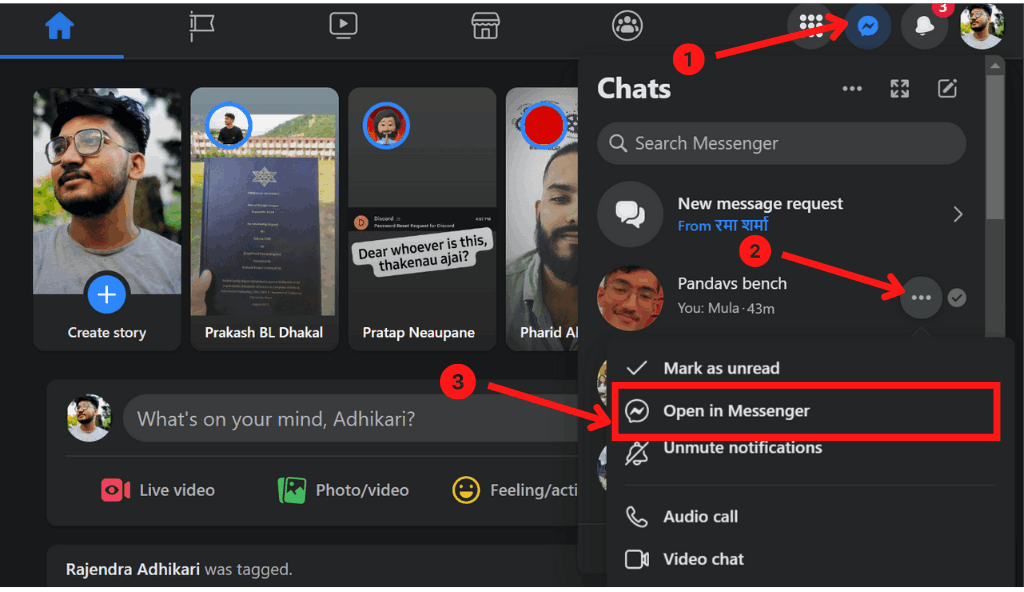Select Open in Messenger

805,411
